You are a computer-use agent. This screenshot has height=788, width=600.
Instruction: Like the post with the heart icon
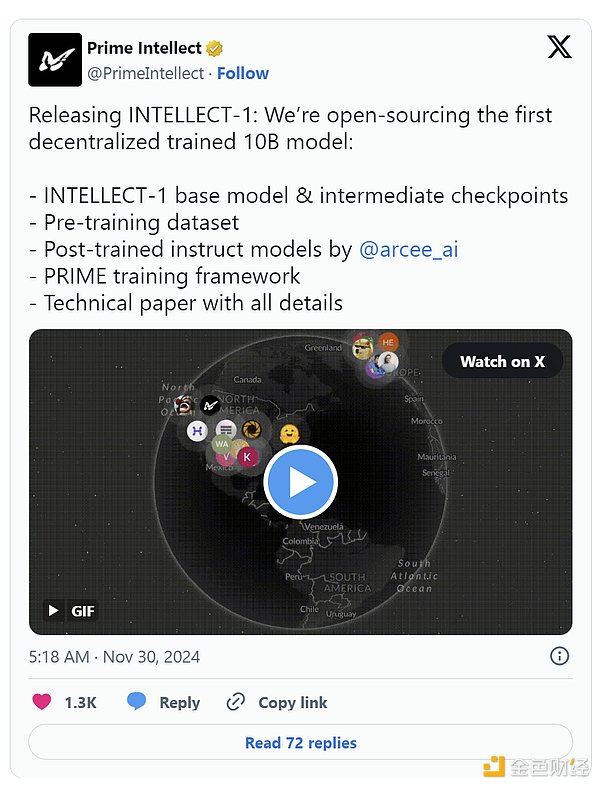42,702
